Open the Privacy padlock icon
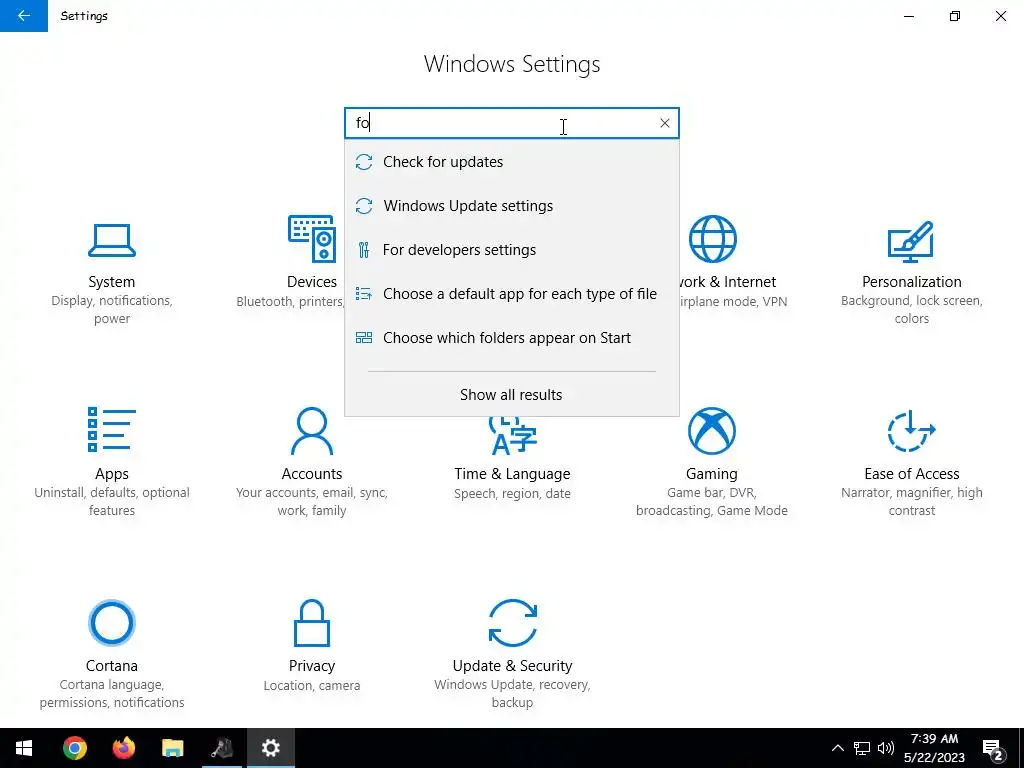The height and width of the screenshot is (768, 1024). tap(312, 622)
